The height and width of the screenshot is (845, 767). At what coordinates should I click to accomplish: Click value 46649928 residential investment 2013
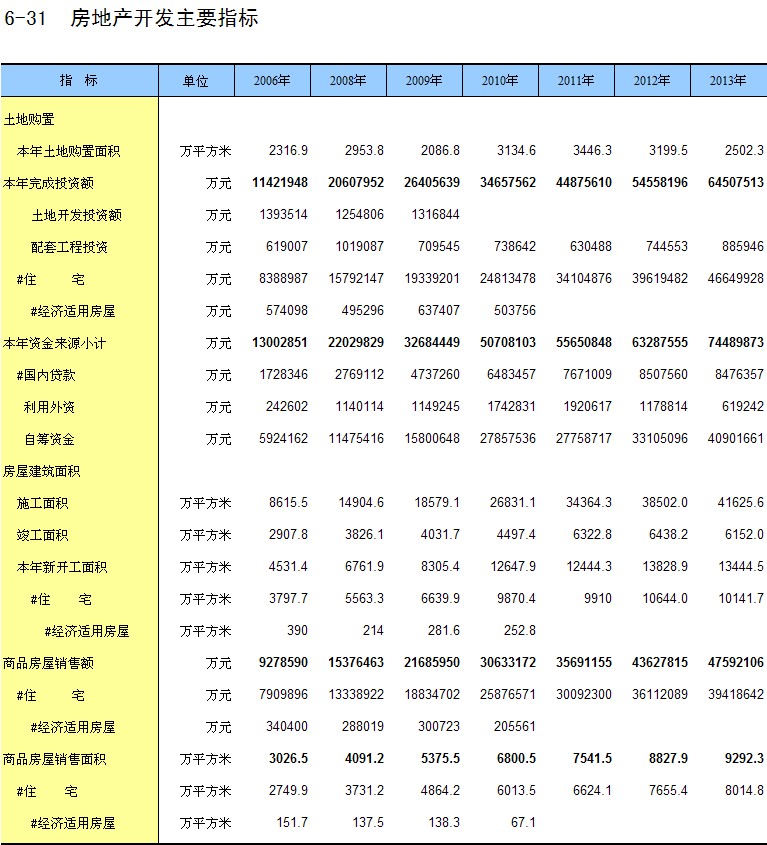tap(736, 279)
